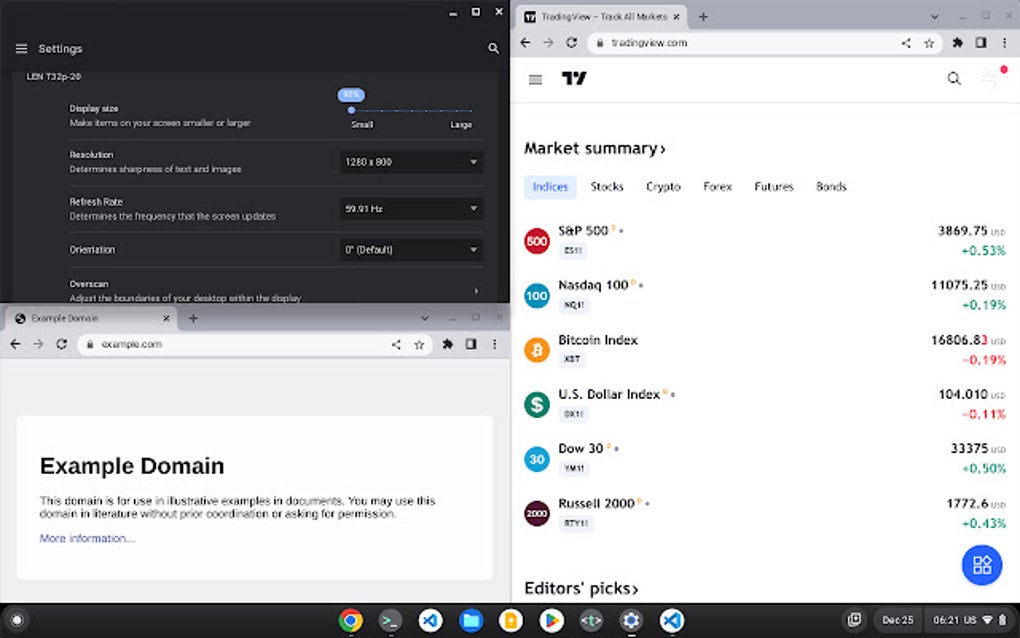
Task: Click the search icon in Settings
Action: (493, 47)
